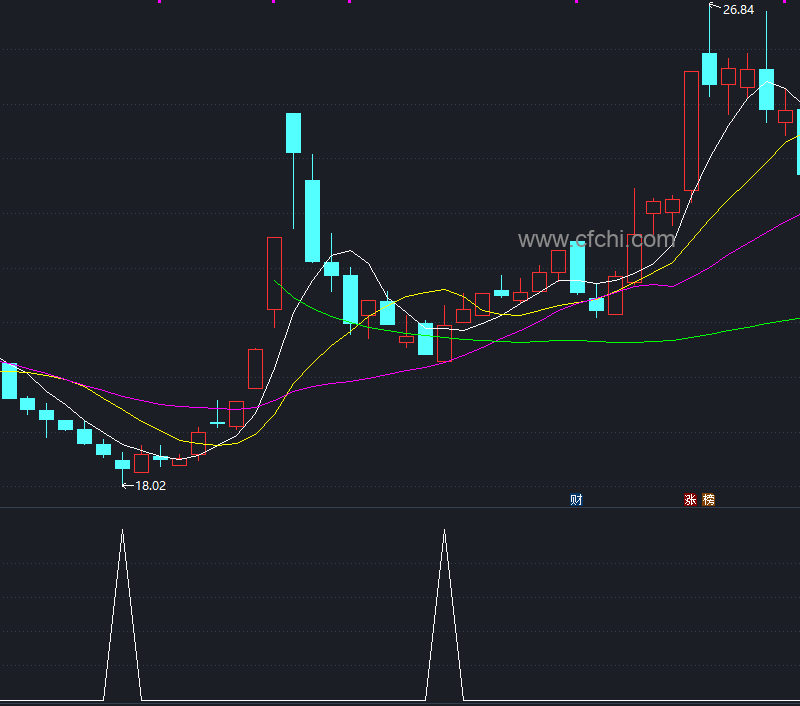The width and height of the screenshot is (800, 706).
Task: Click the red 涨 limit-up marker
Action: [x=690, y=499]
